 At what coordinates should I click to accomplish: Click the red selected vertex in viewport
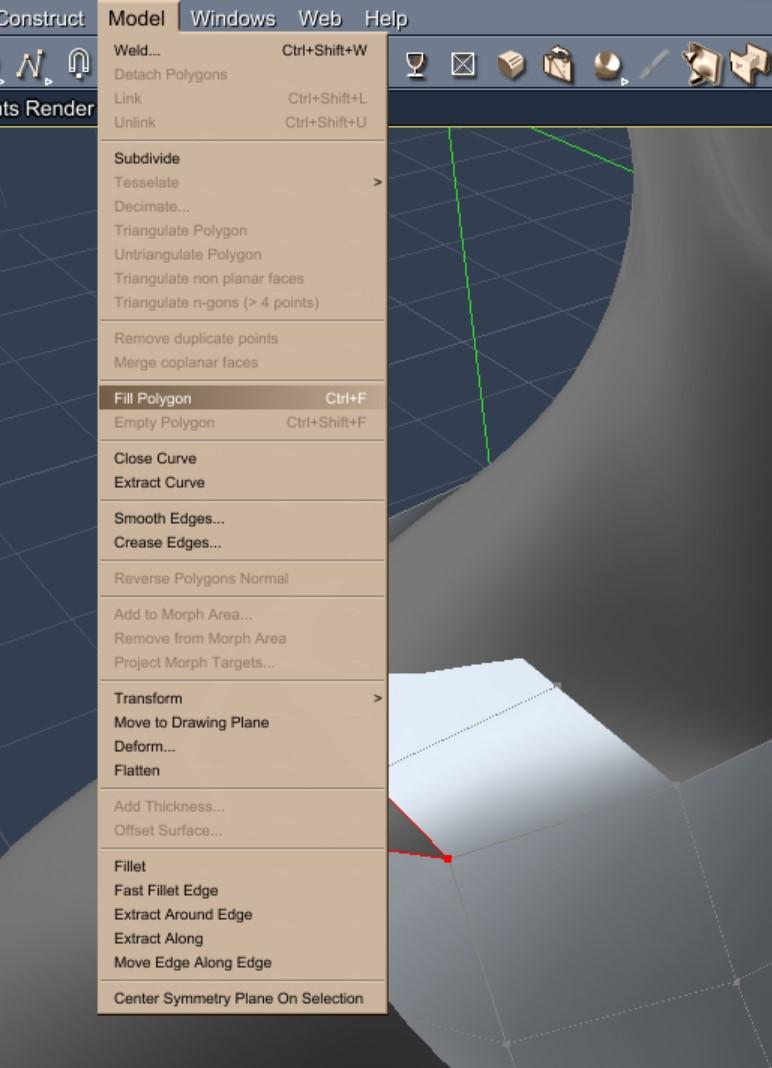coord(448,859)
